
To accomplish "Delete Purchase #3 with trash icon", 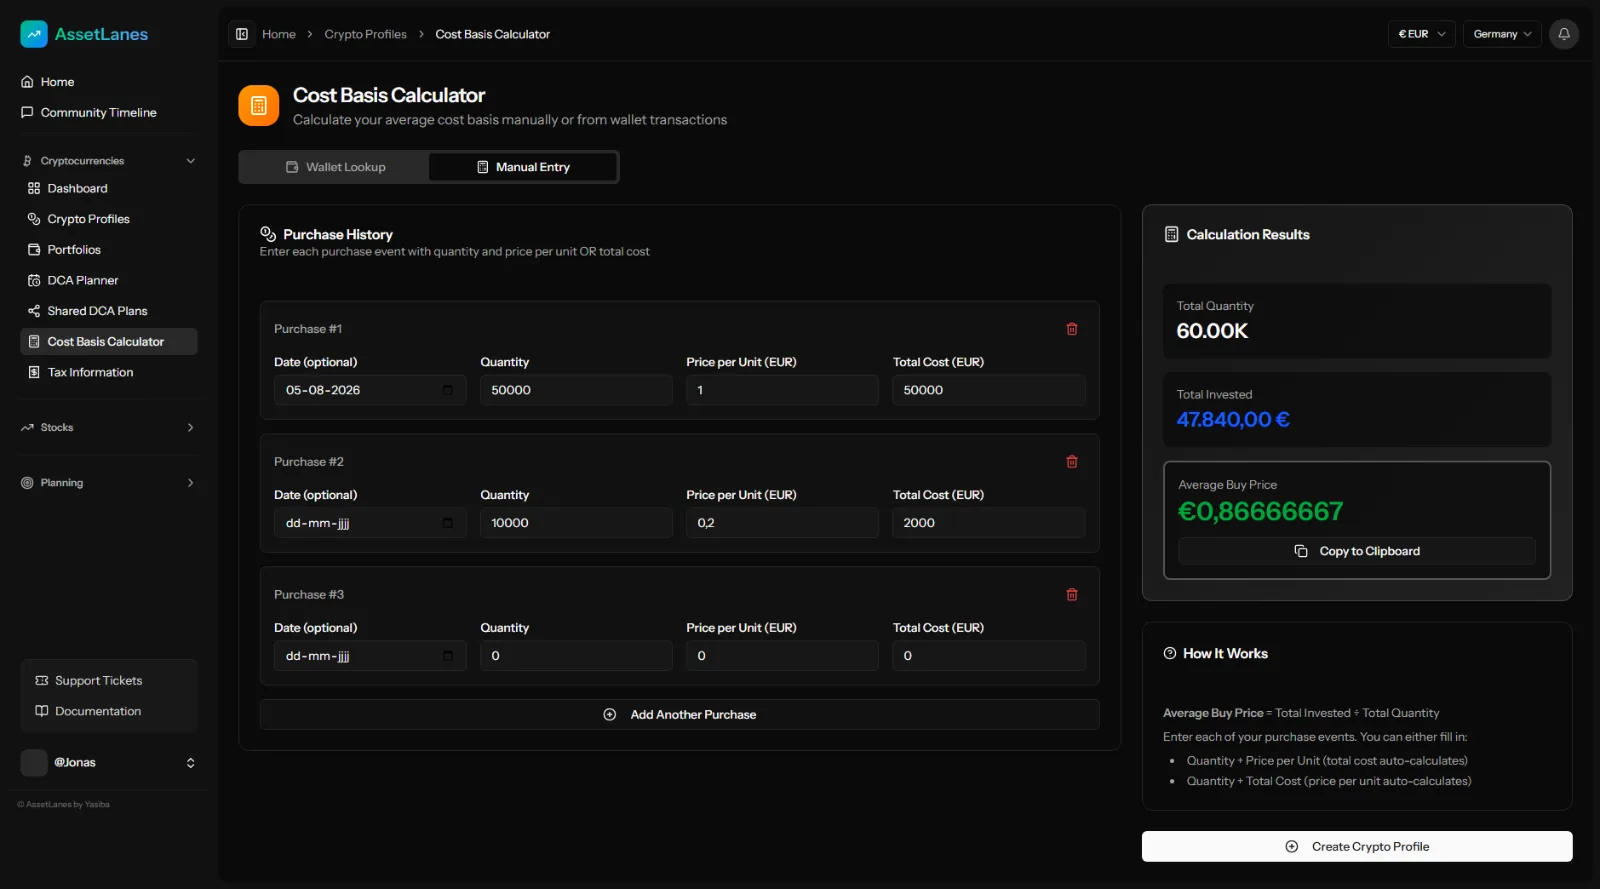I will point(1072,595).
